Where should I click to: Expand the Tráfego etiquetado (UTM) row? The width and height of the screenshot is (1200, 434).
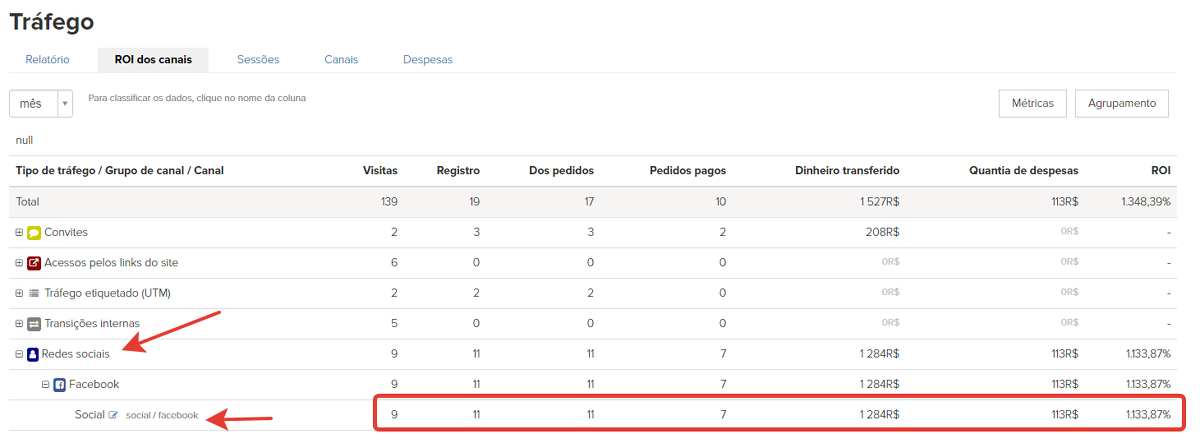19,293
